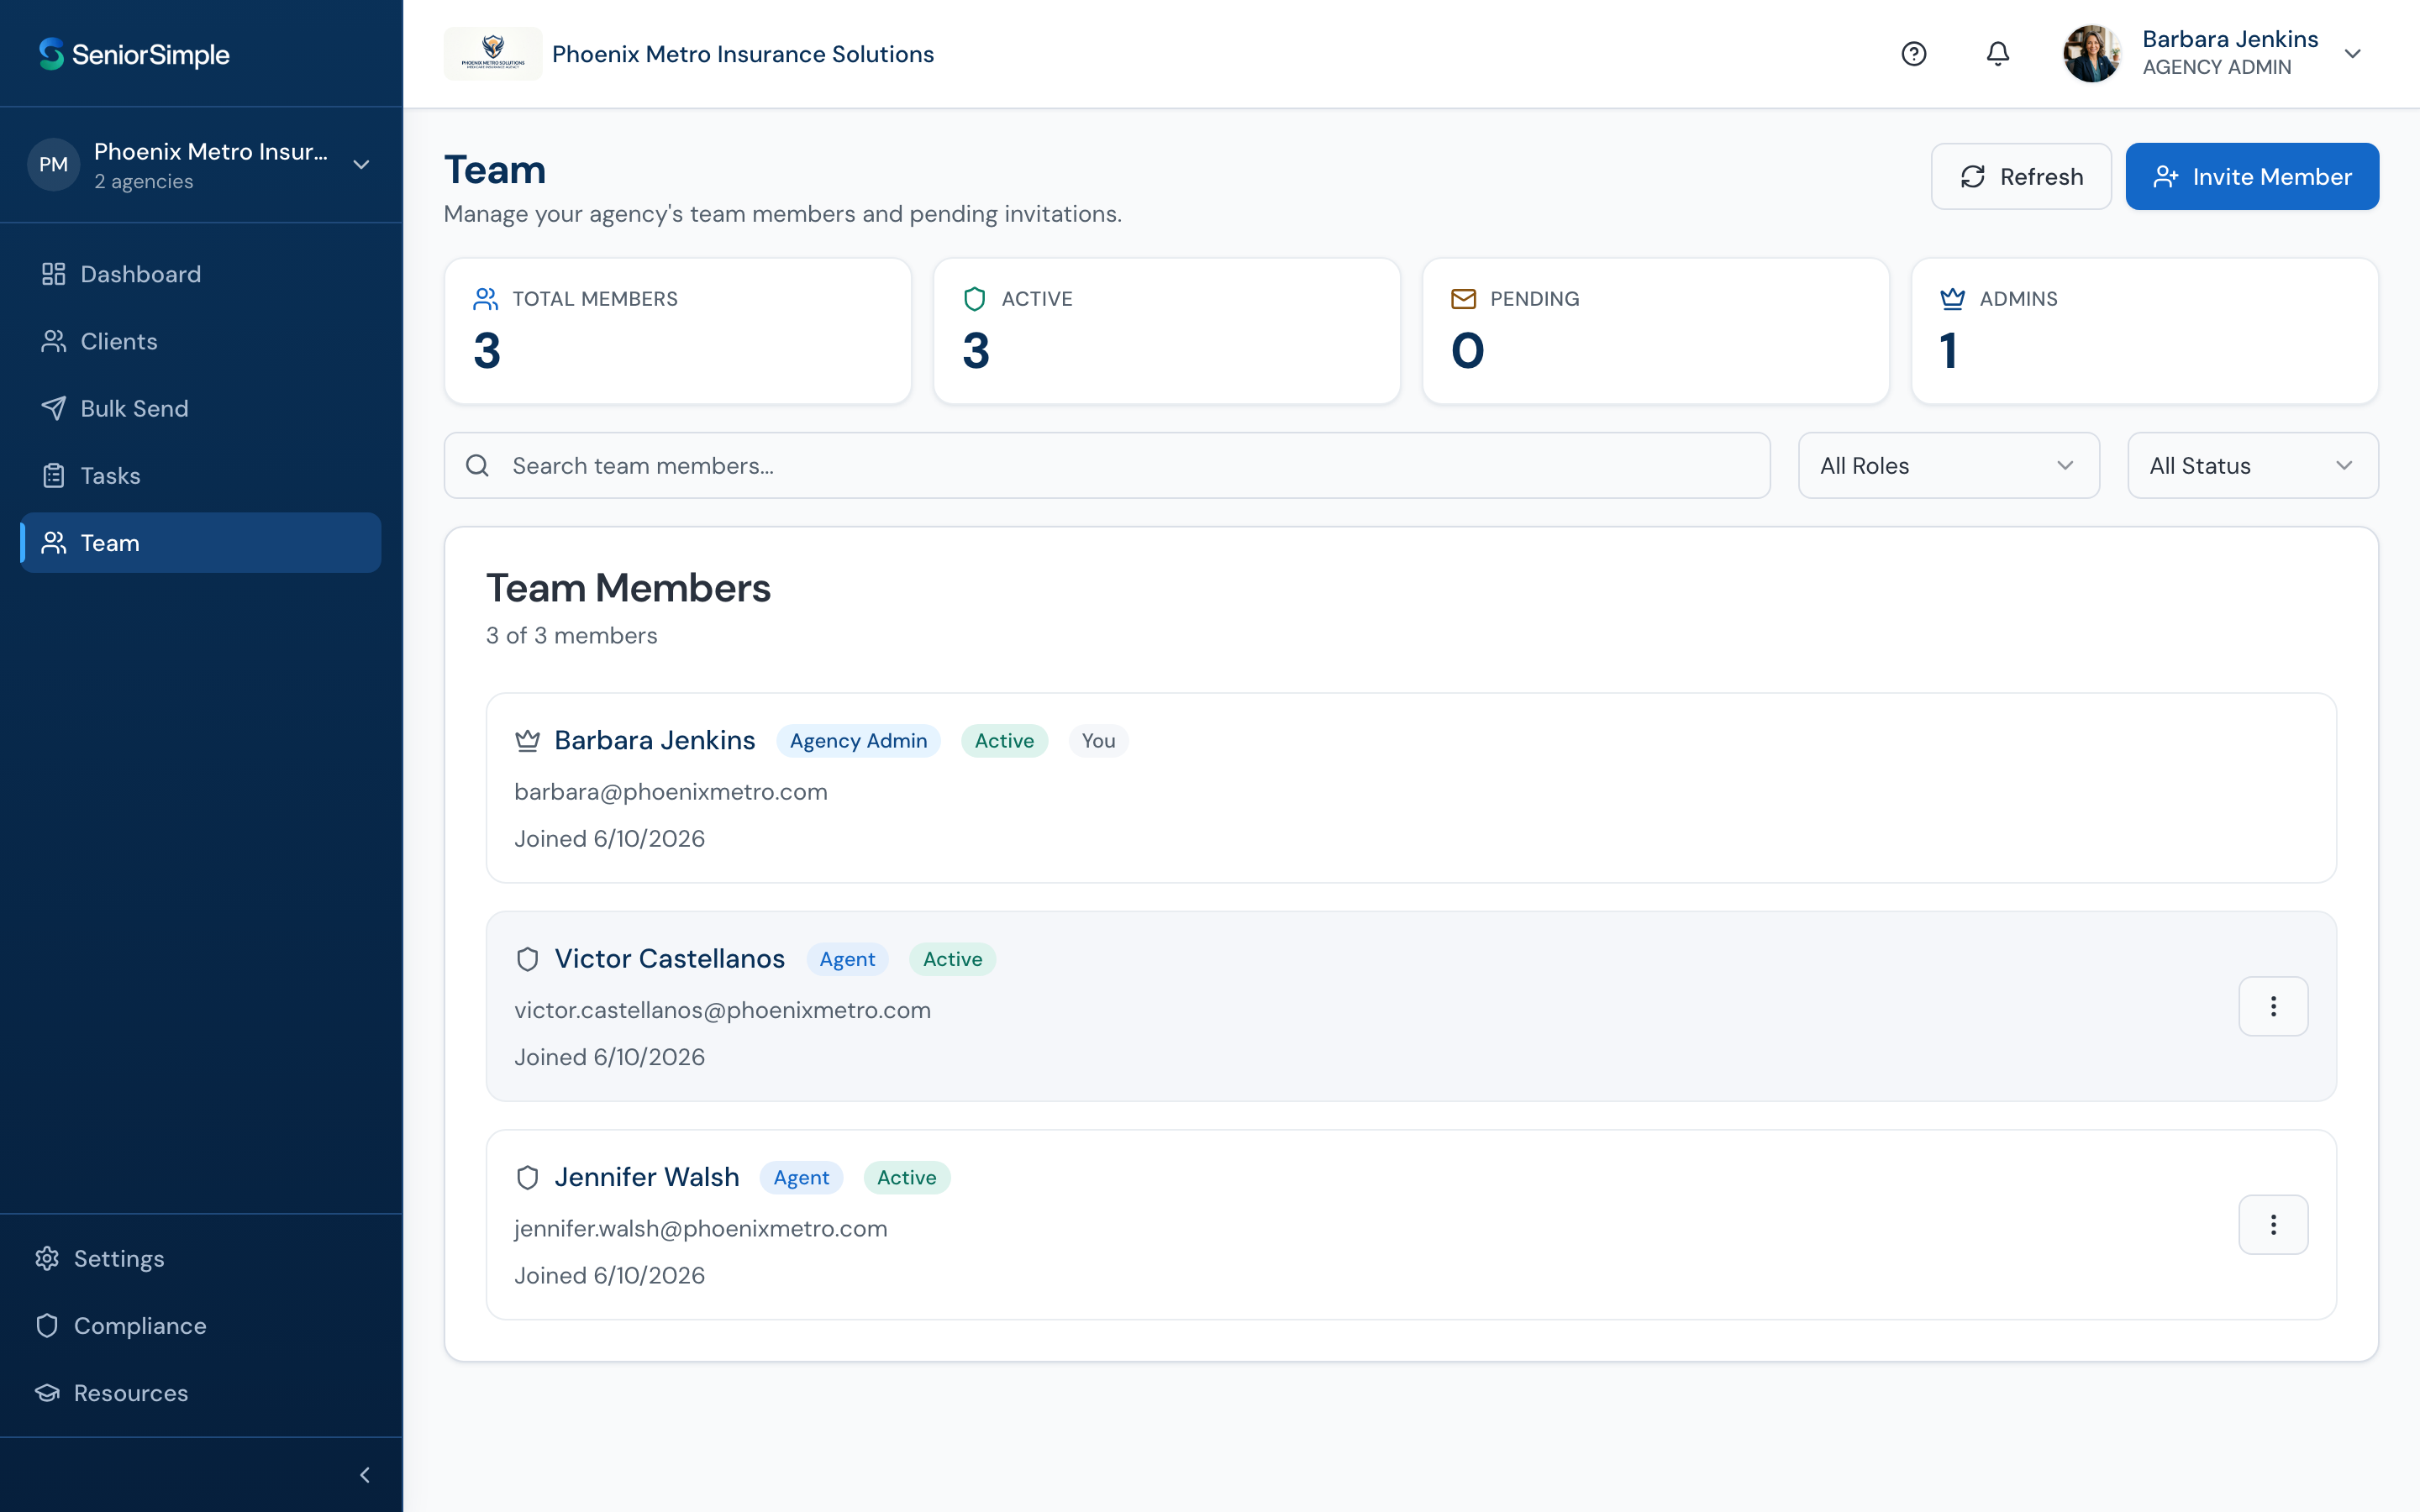Open Settings from sidebar
This screenshot has height=1512, width=2420.
click(x=201, y=1258)
